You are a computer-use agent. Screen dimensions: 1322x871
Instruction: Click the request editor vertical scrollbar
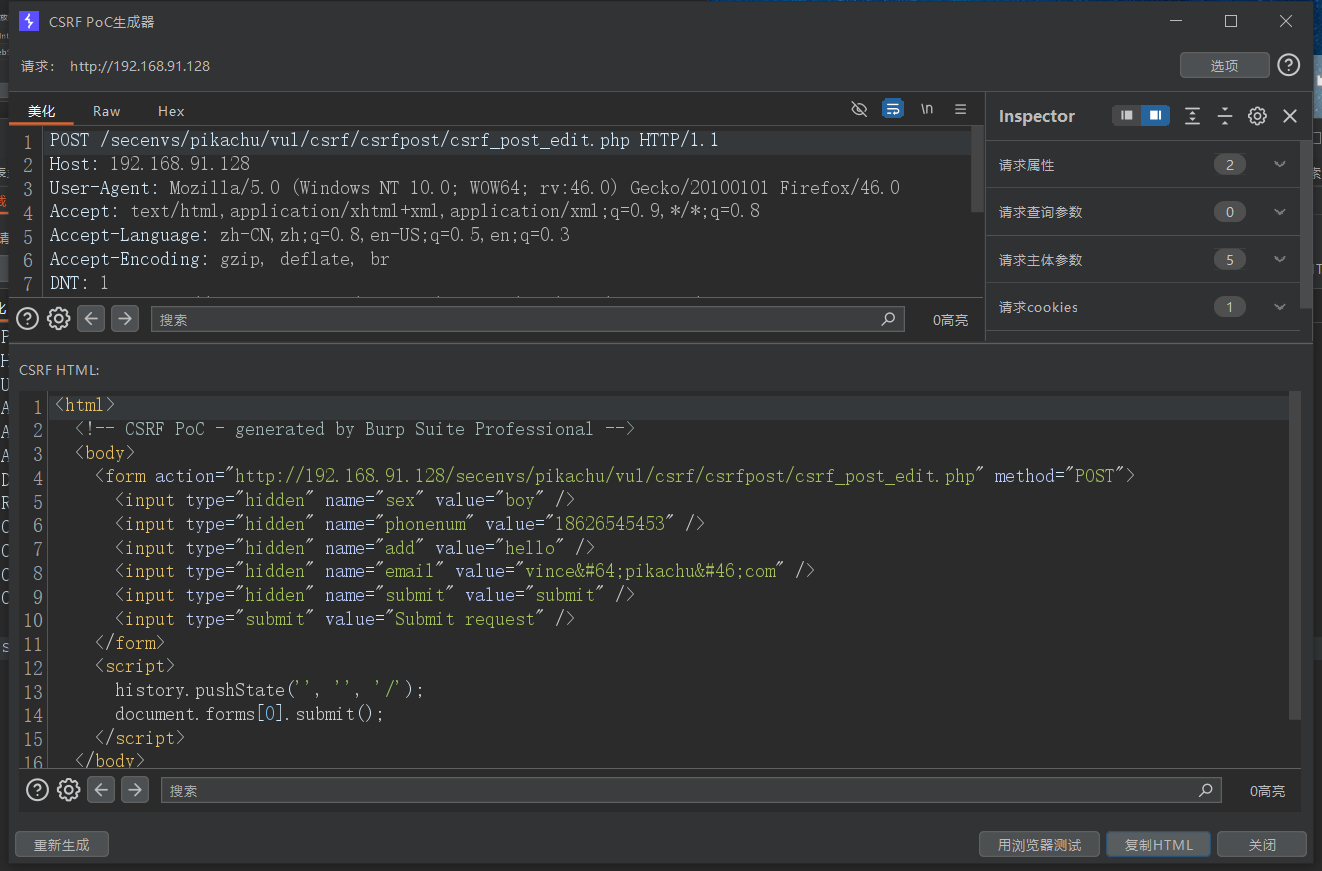977,170
